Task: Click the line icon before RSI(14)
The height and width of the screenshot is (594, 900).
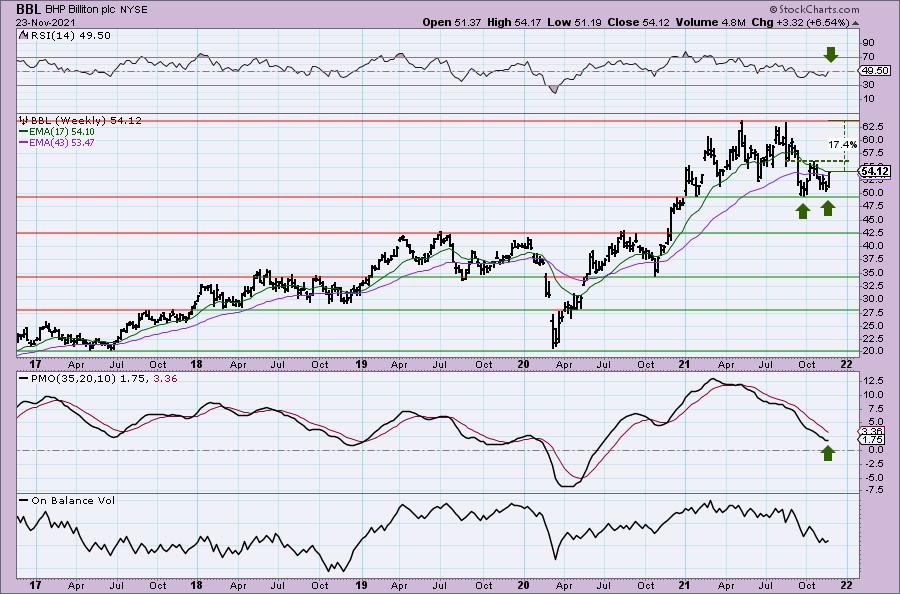Action: [x=23, y=35]
